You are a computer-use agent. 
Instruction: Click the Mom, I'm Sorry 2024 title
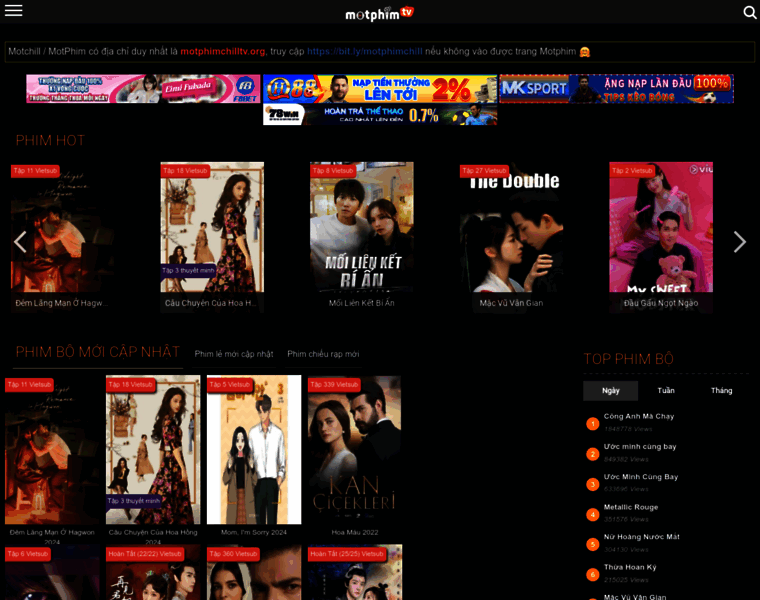pos(254,532)
